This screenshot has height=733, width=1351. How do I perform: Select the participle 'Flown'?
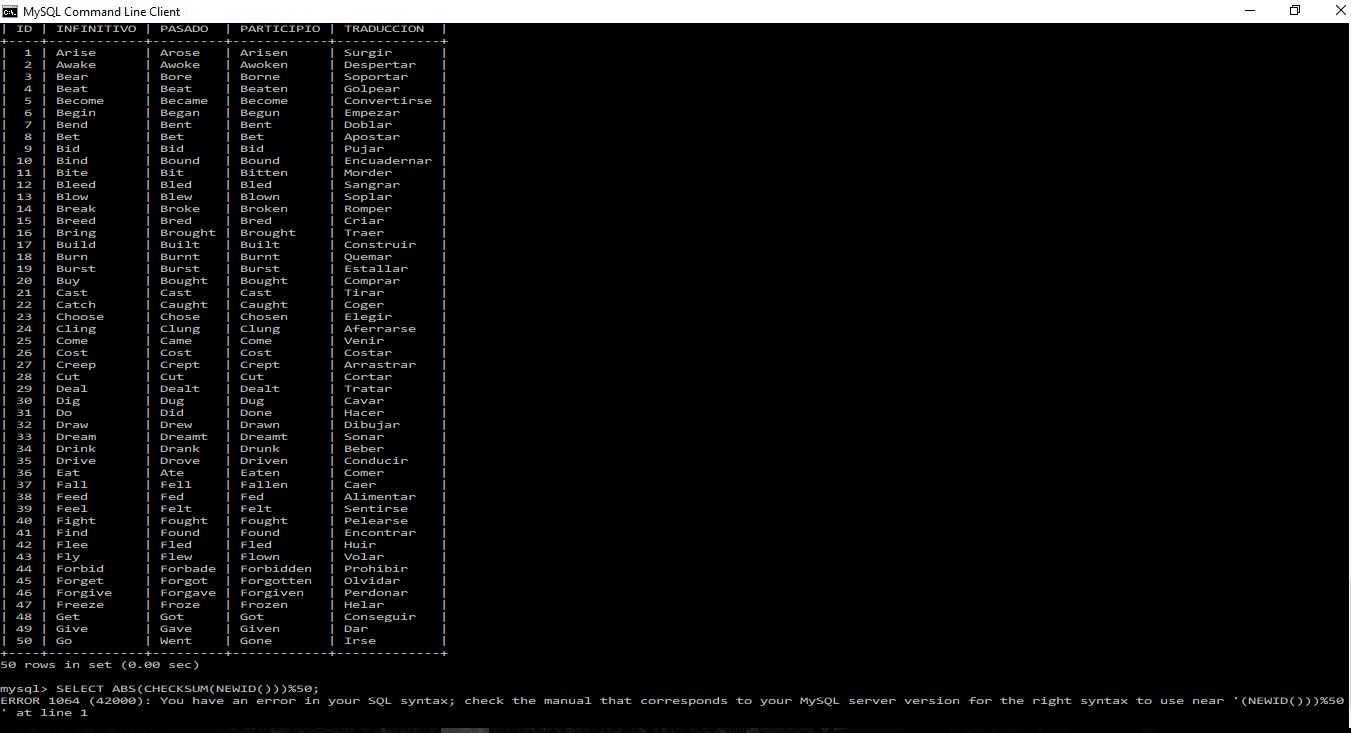tap(260, 557)
